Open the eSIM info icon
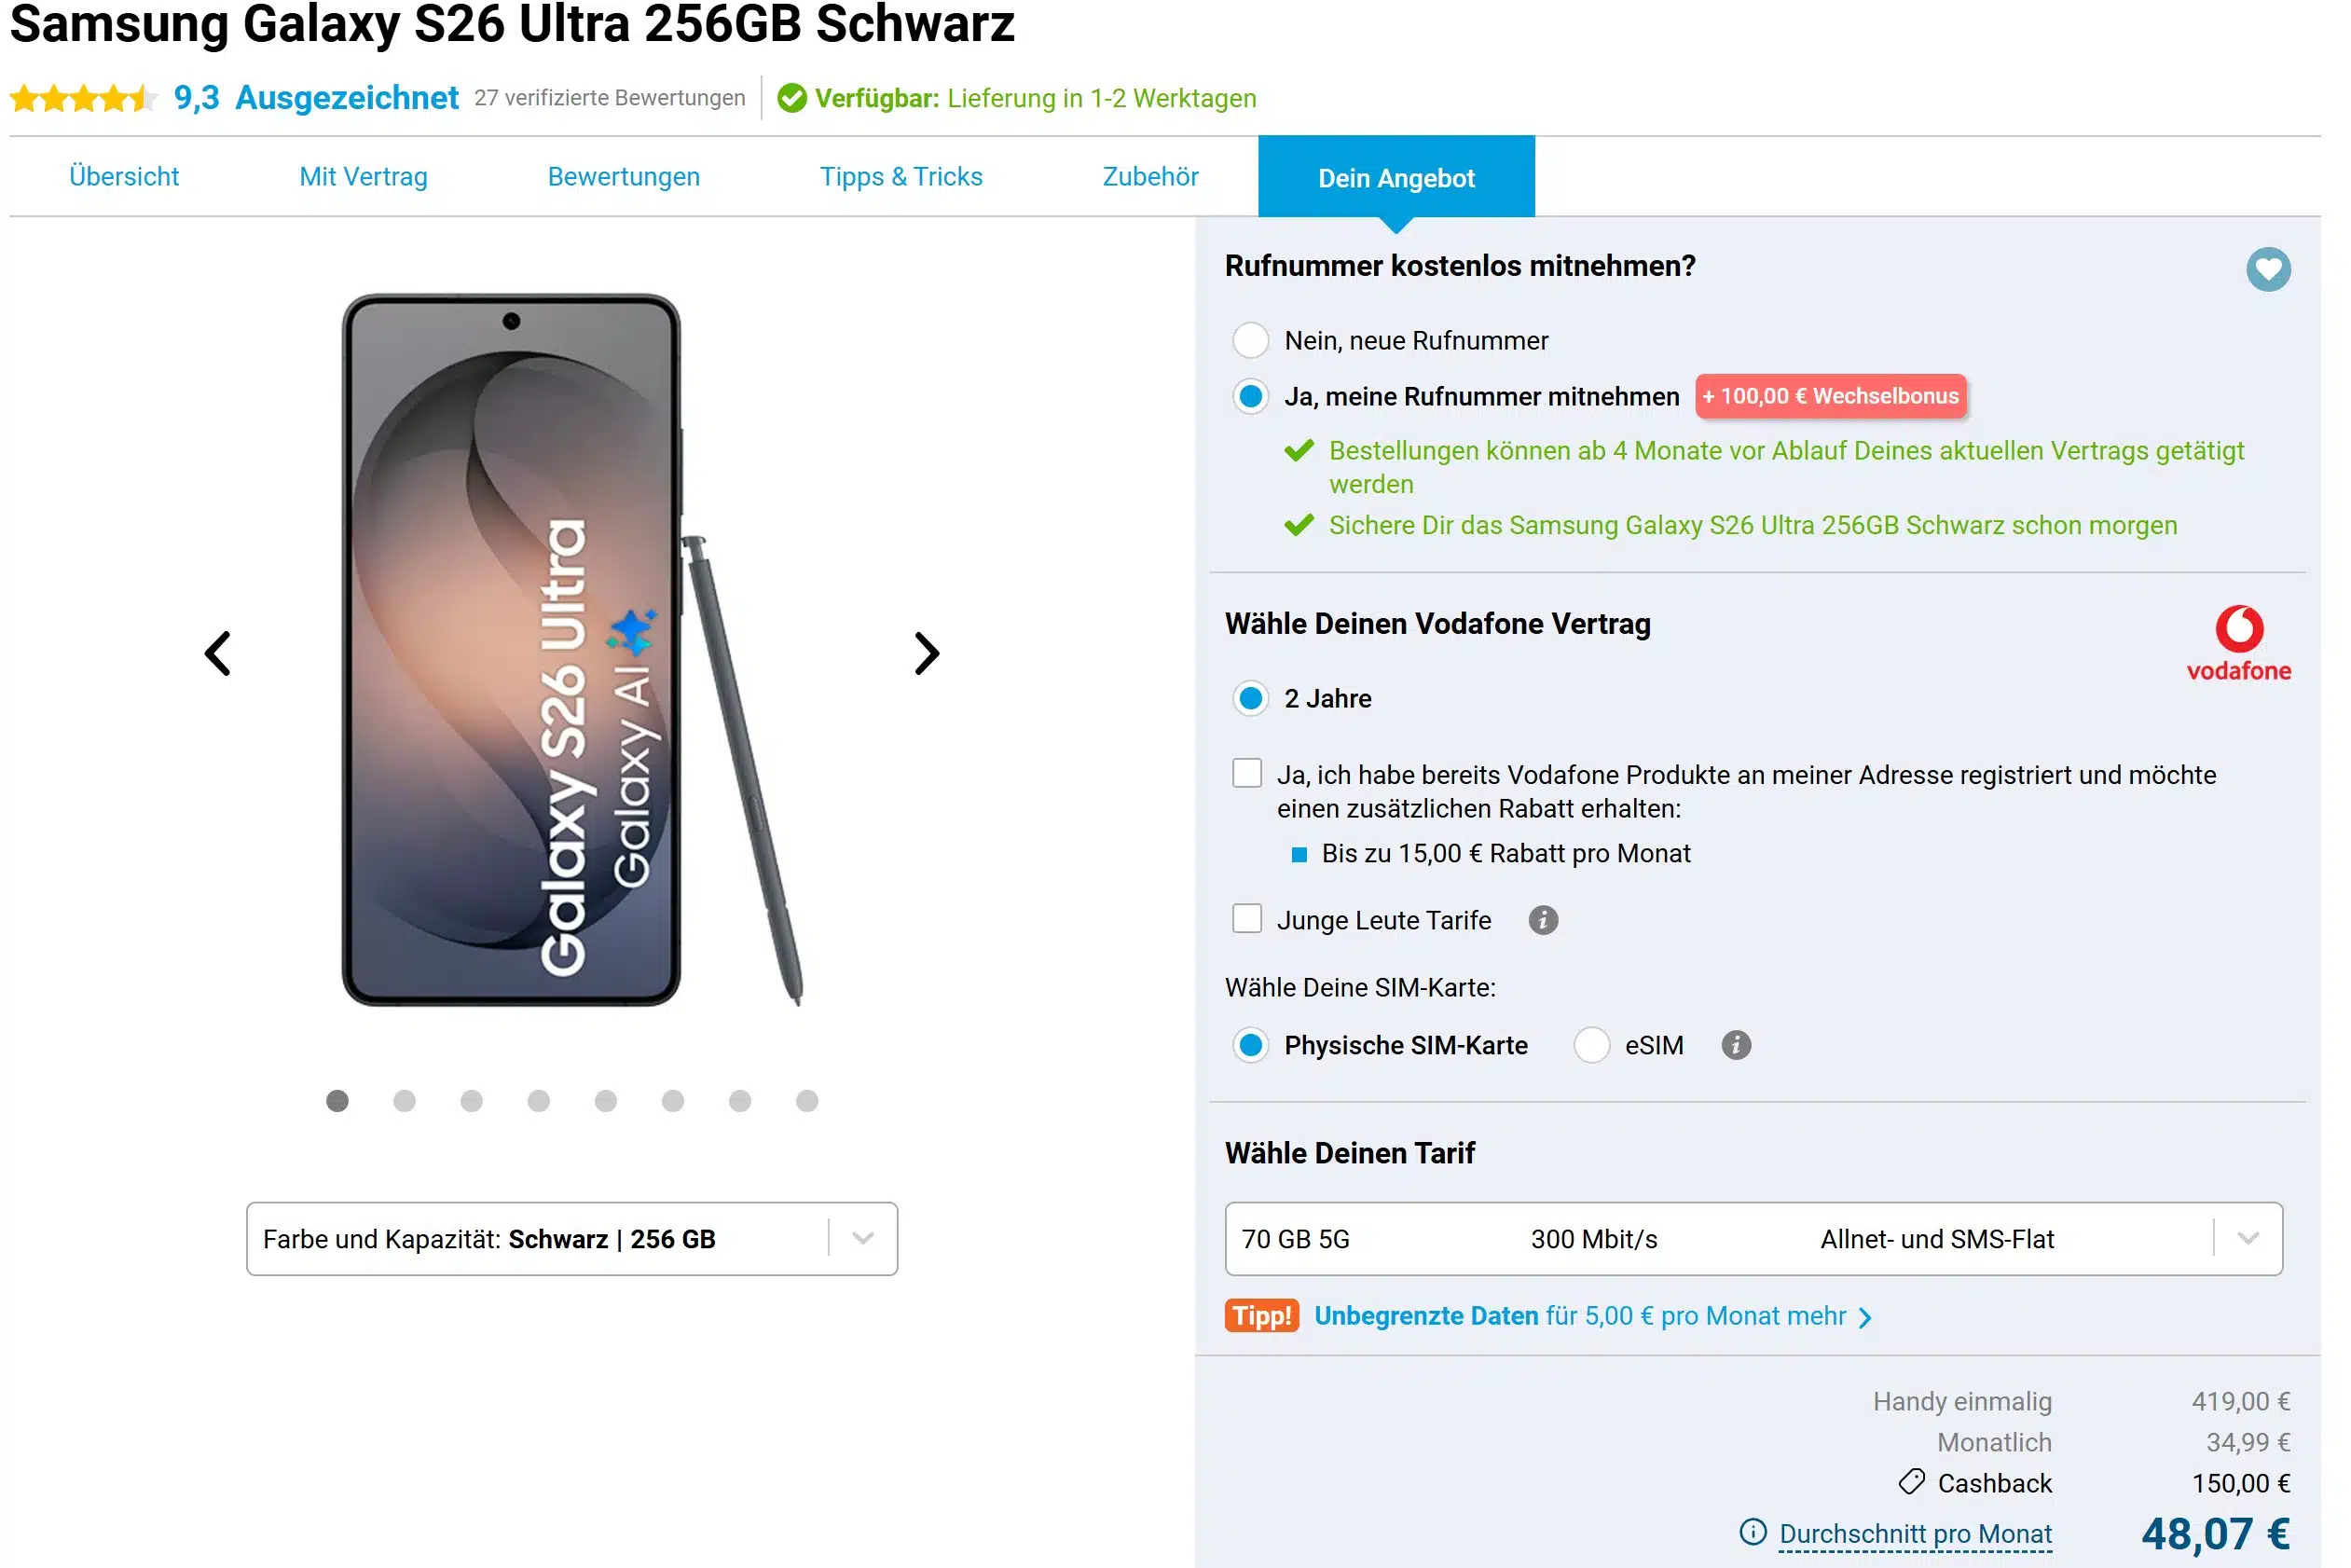2351x1568 pixels. coord(1737,1044)
